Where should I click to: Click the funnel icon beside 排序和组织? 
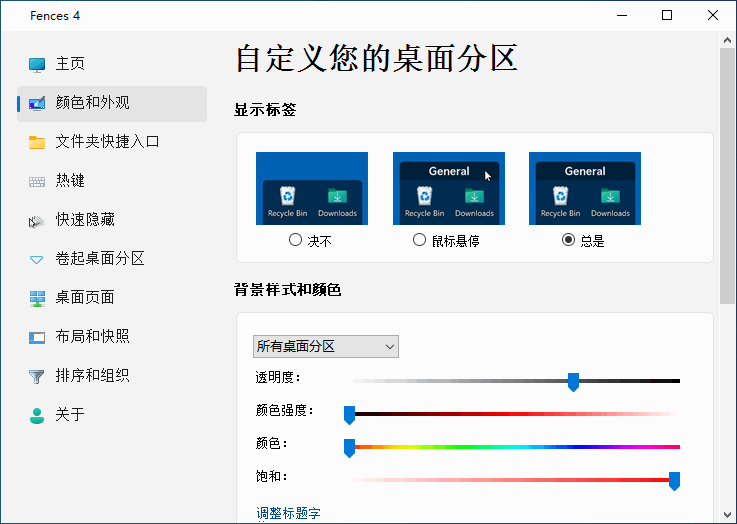click(x=36, y=376)
